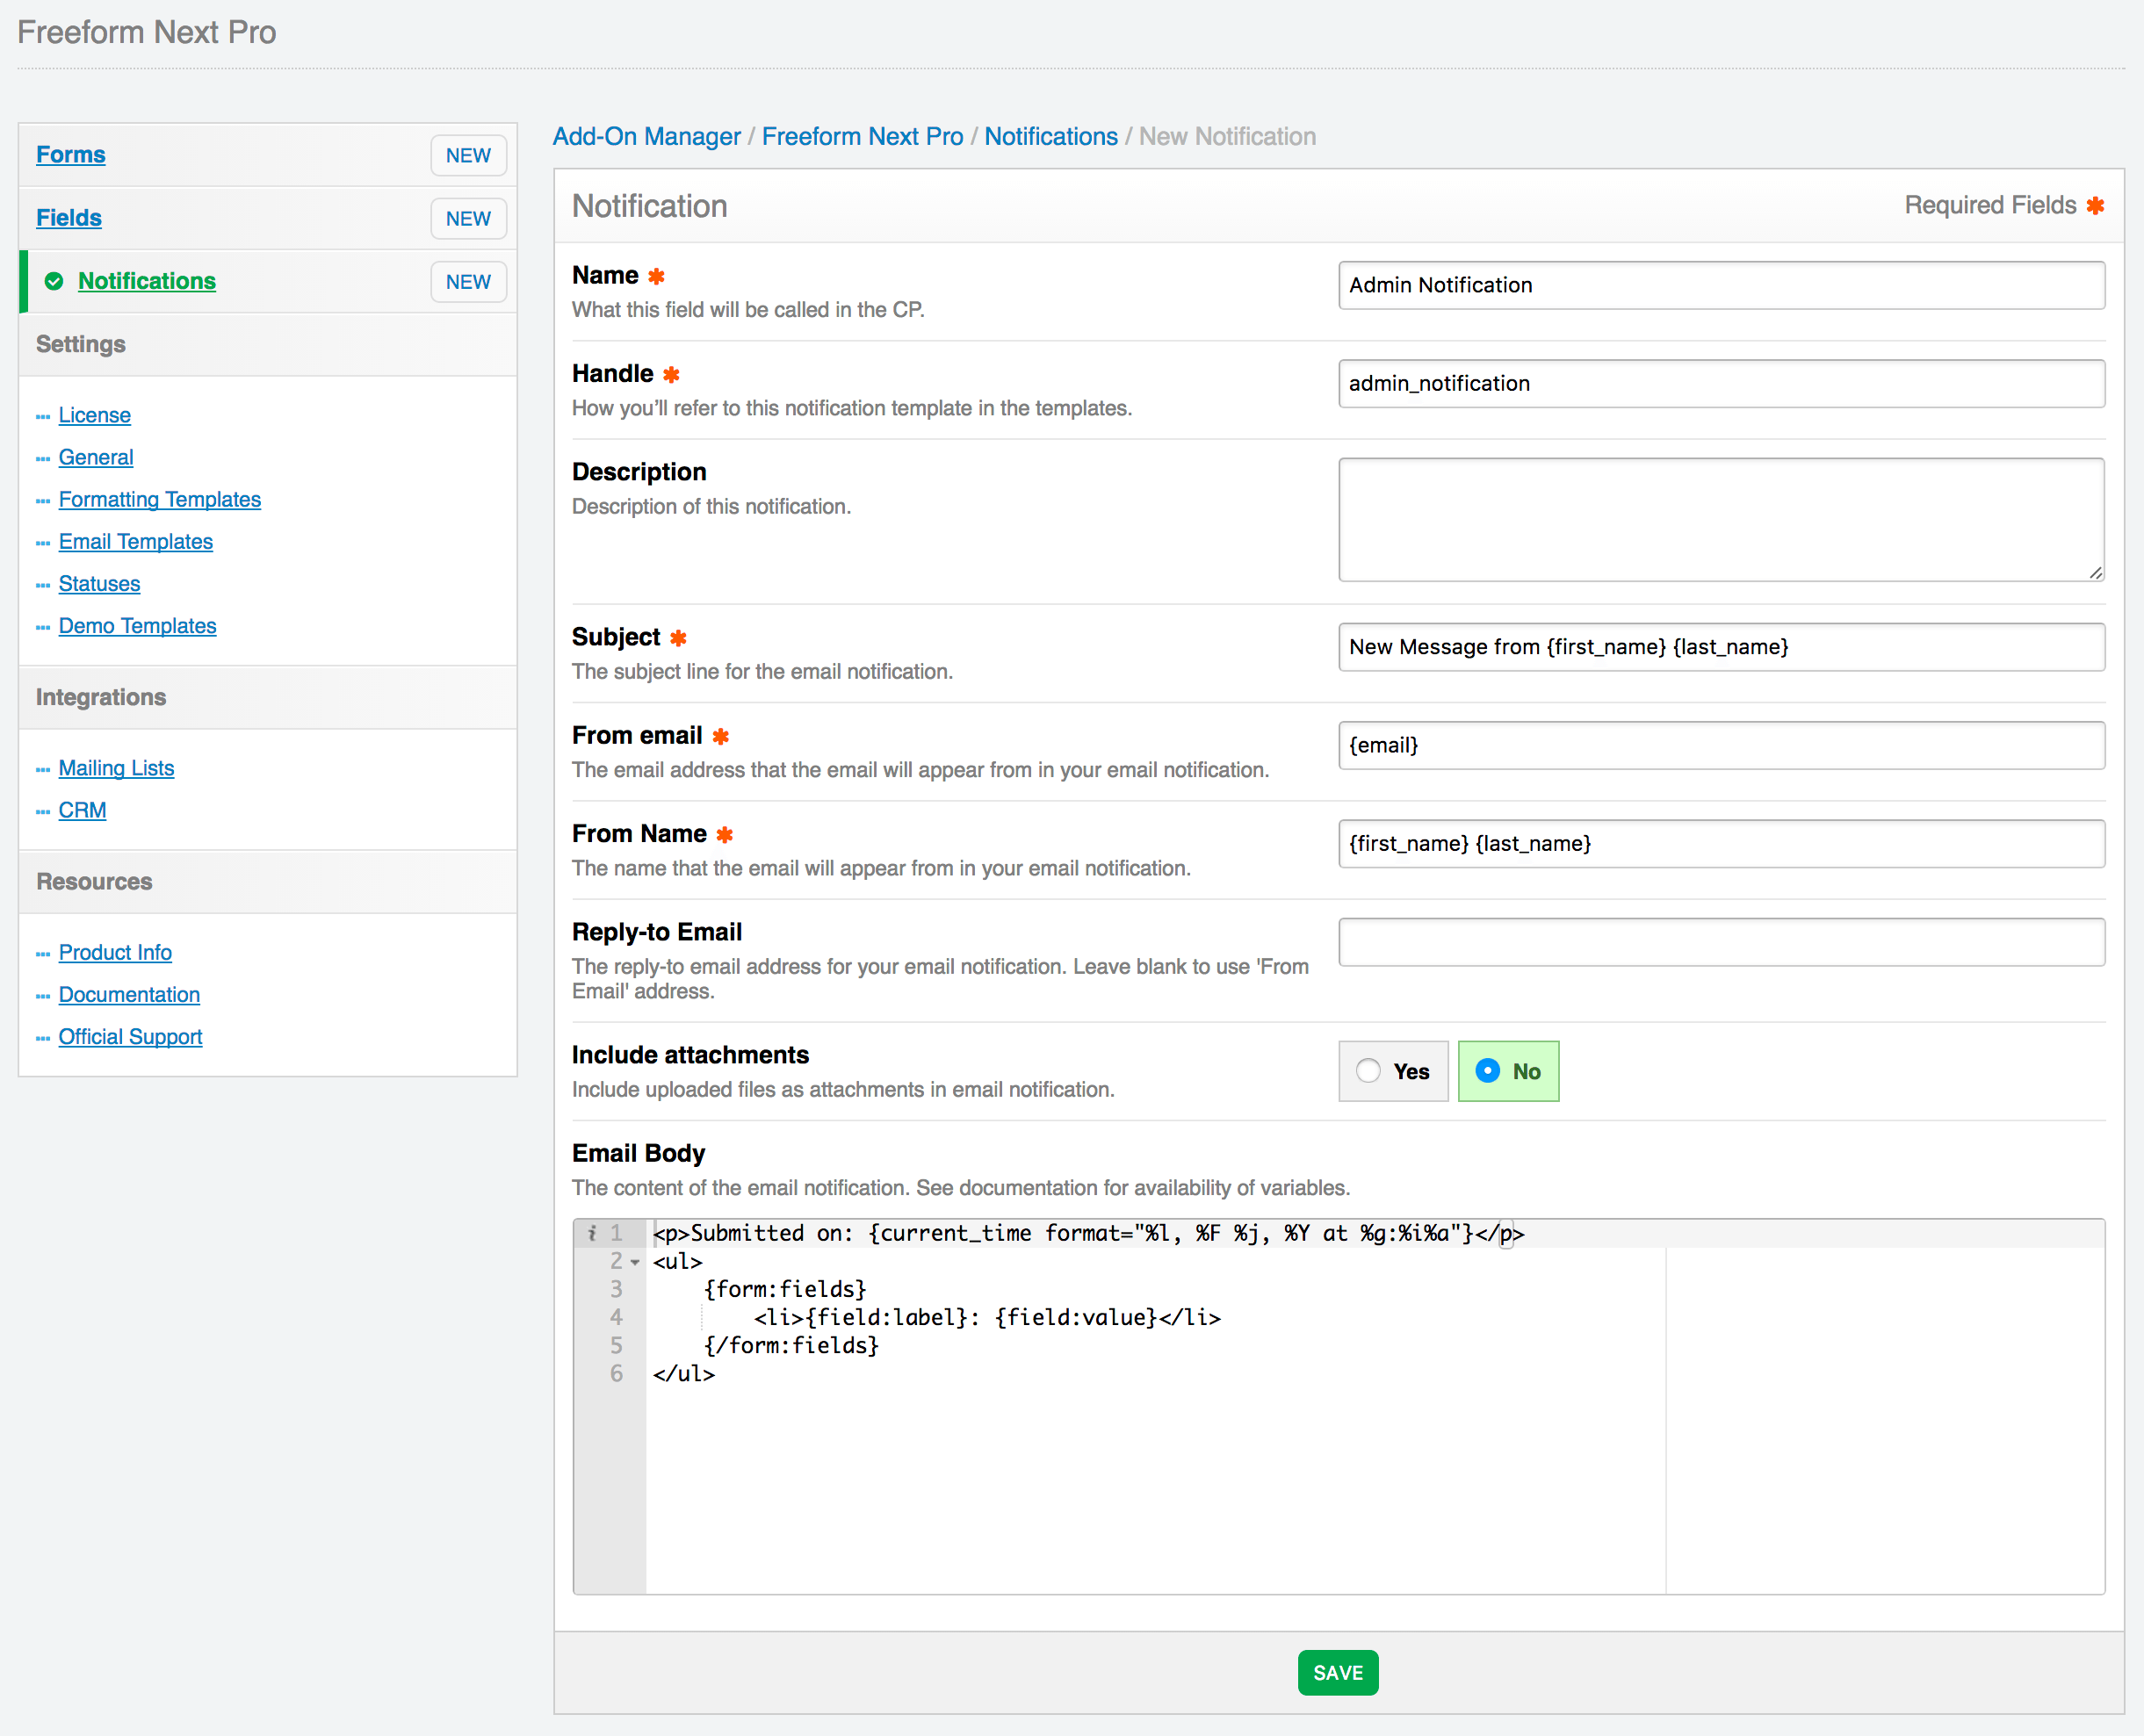Click the Name input field
This screenshot has height=1736, width=2144.
[1721, 284]
